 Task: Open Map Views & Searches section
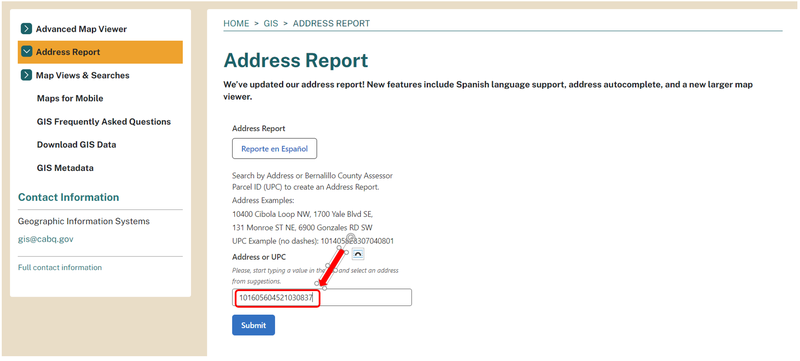(x=83, y=75)
